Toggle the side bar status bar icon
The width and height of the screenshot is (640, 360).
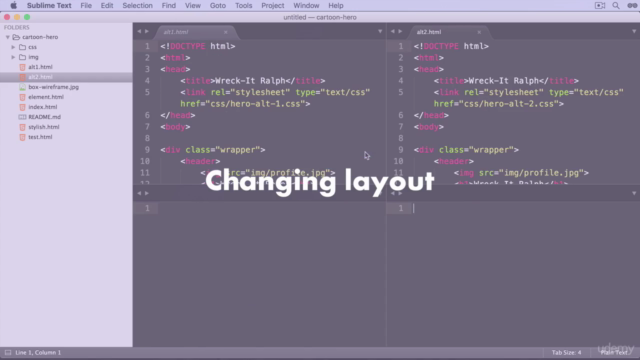click(8, 352)
